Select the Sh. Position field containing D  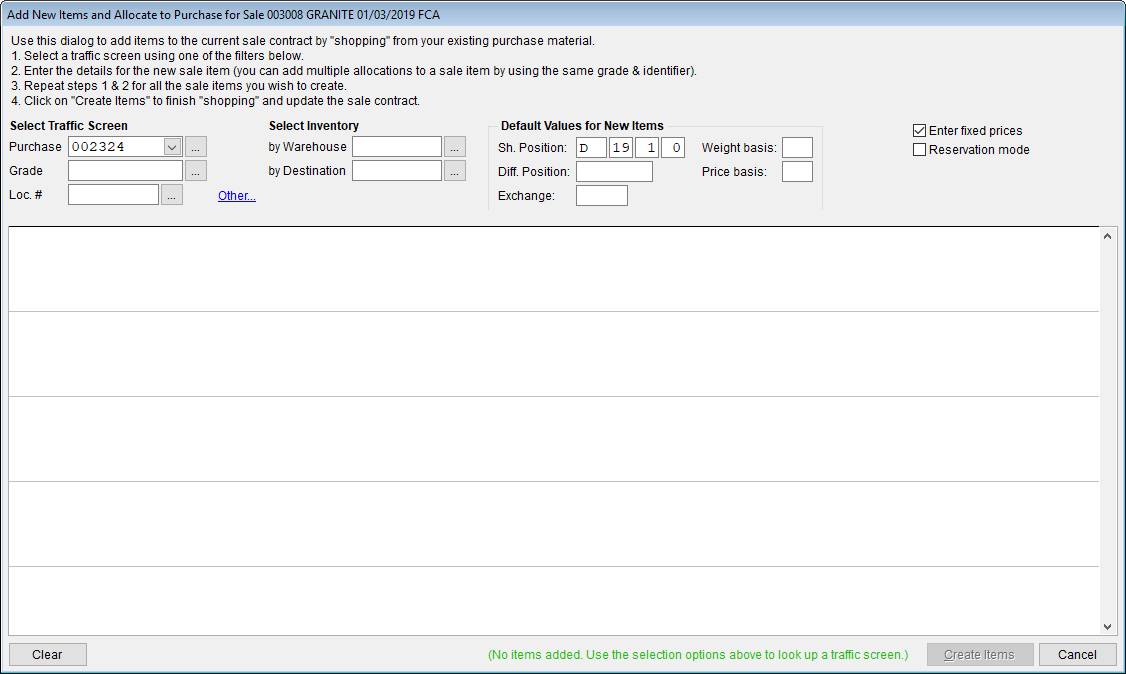click(591, 148)
